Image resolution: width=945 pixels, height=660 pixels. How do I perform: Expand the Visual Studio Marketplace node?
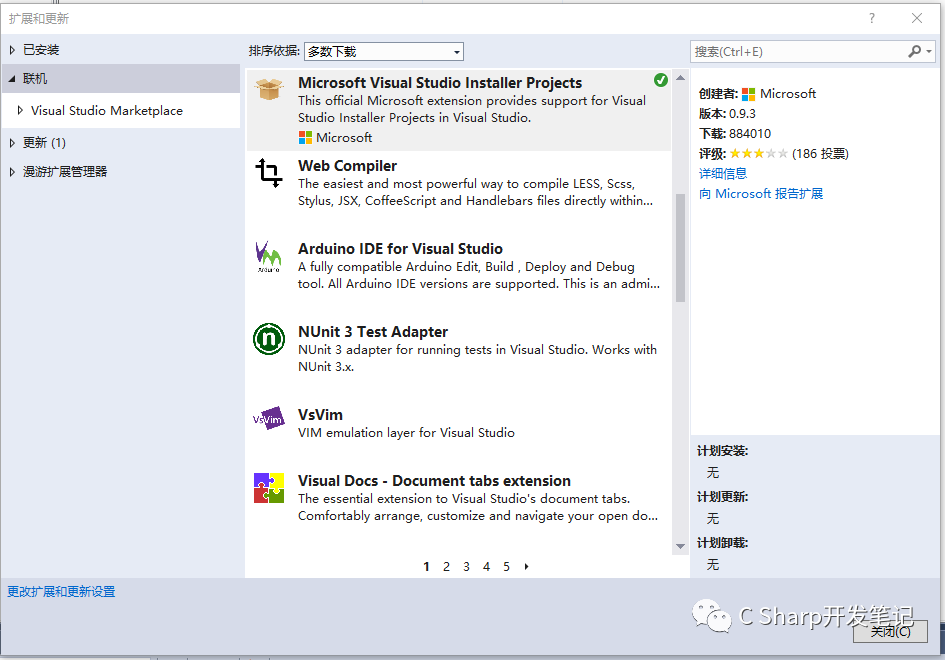pos(20,111)
